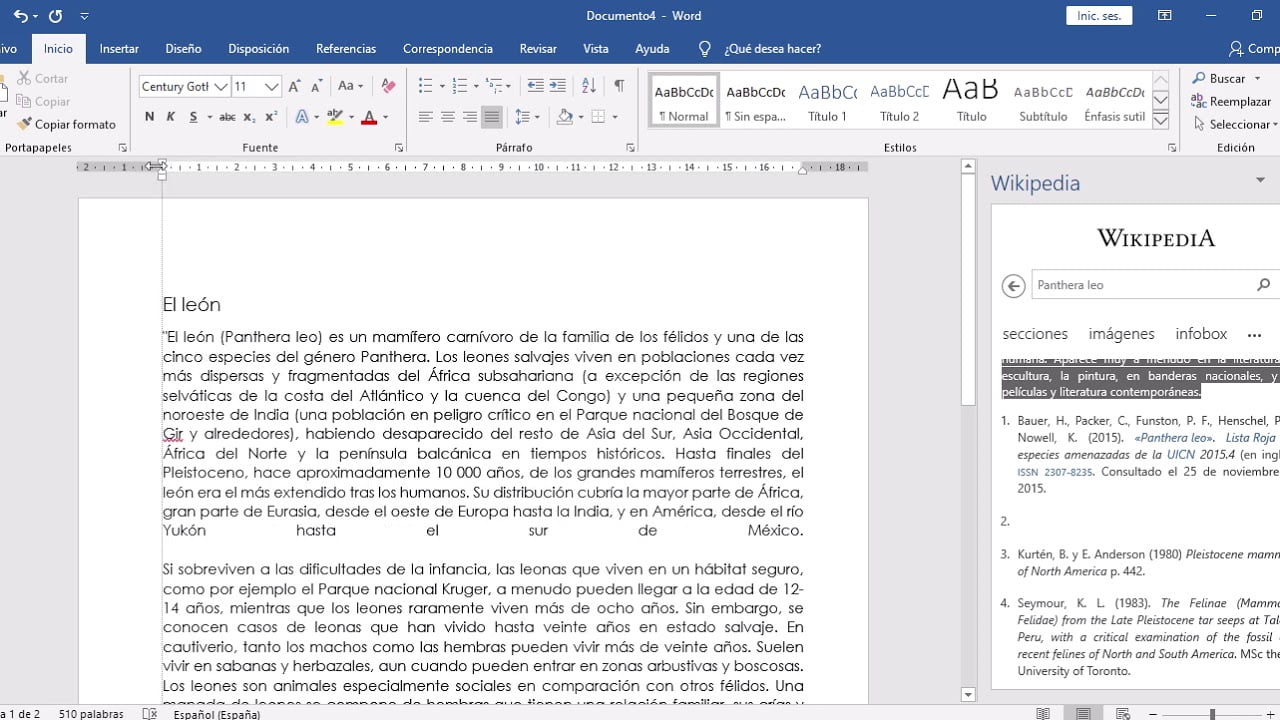The width and height of the screenshot is (1280, 720).
Task: Toggle show paragraph marks (¶)
Action: pyautogui.click(x=619, y=87)
